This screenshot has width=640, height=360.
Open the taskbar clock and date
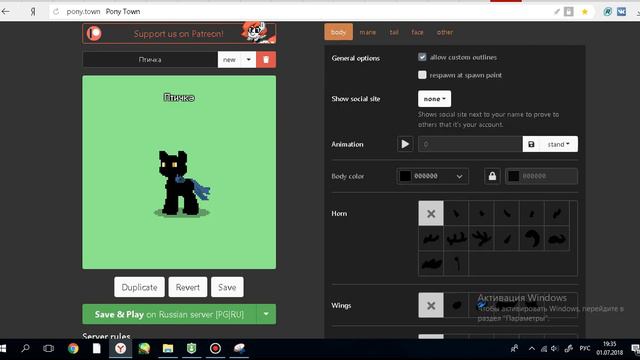click(x=609, y=348)
